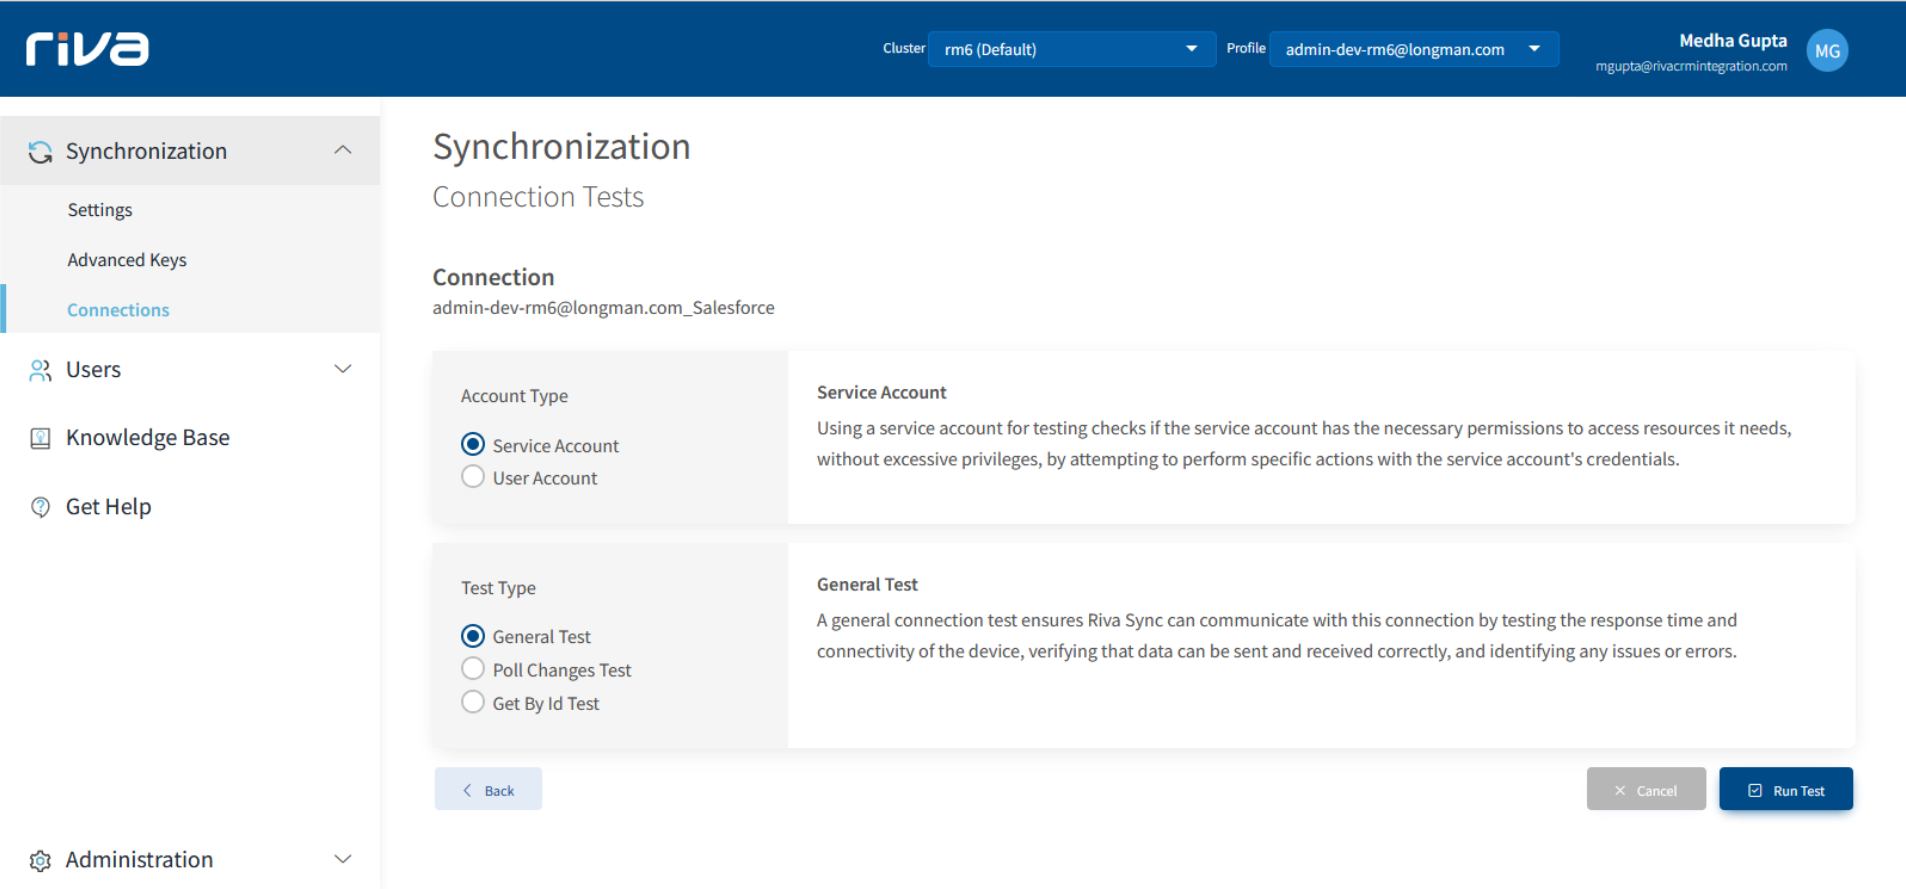Click the Connection section heading
This screenshot has height=889, width=1906.
coord(493,277)
